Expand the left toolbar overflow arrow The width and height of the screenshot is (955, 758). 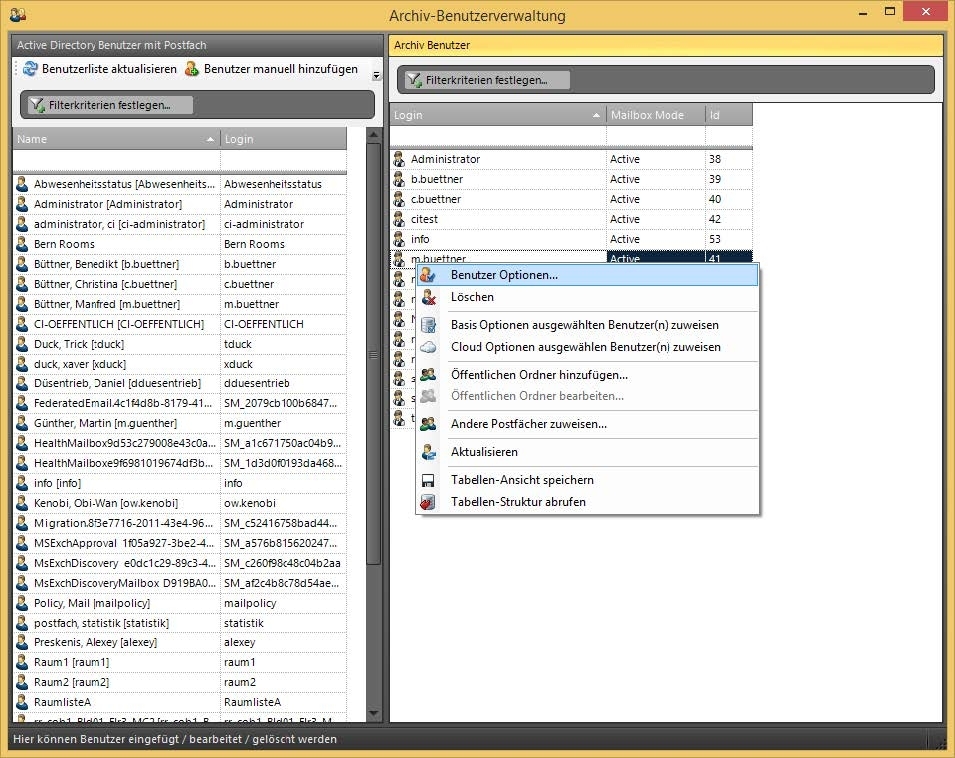(377, 74)
